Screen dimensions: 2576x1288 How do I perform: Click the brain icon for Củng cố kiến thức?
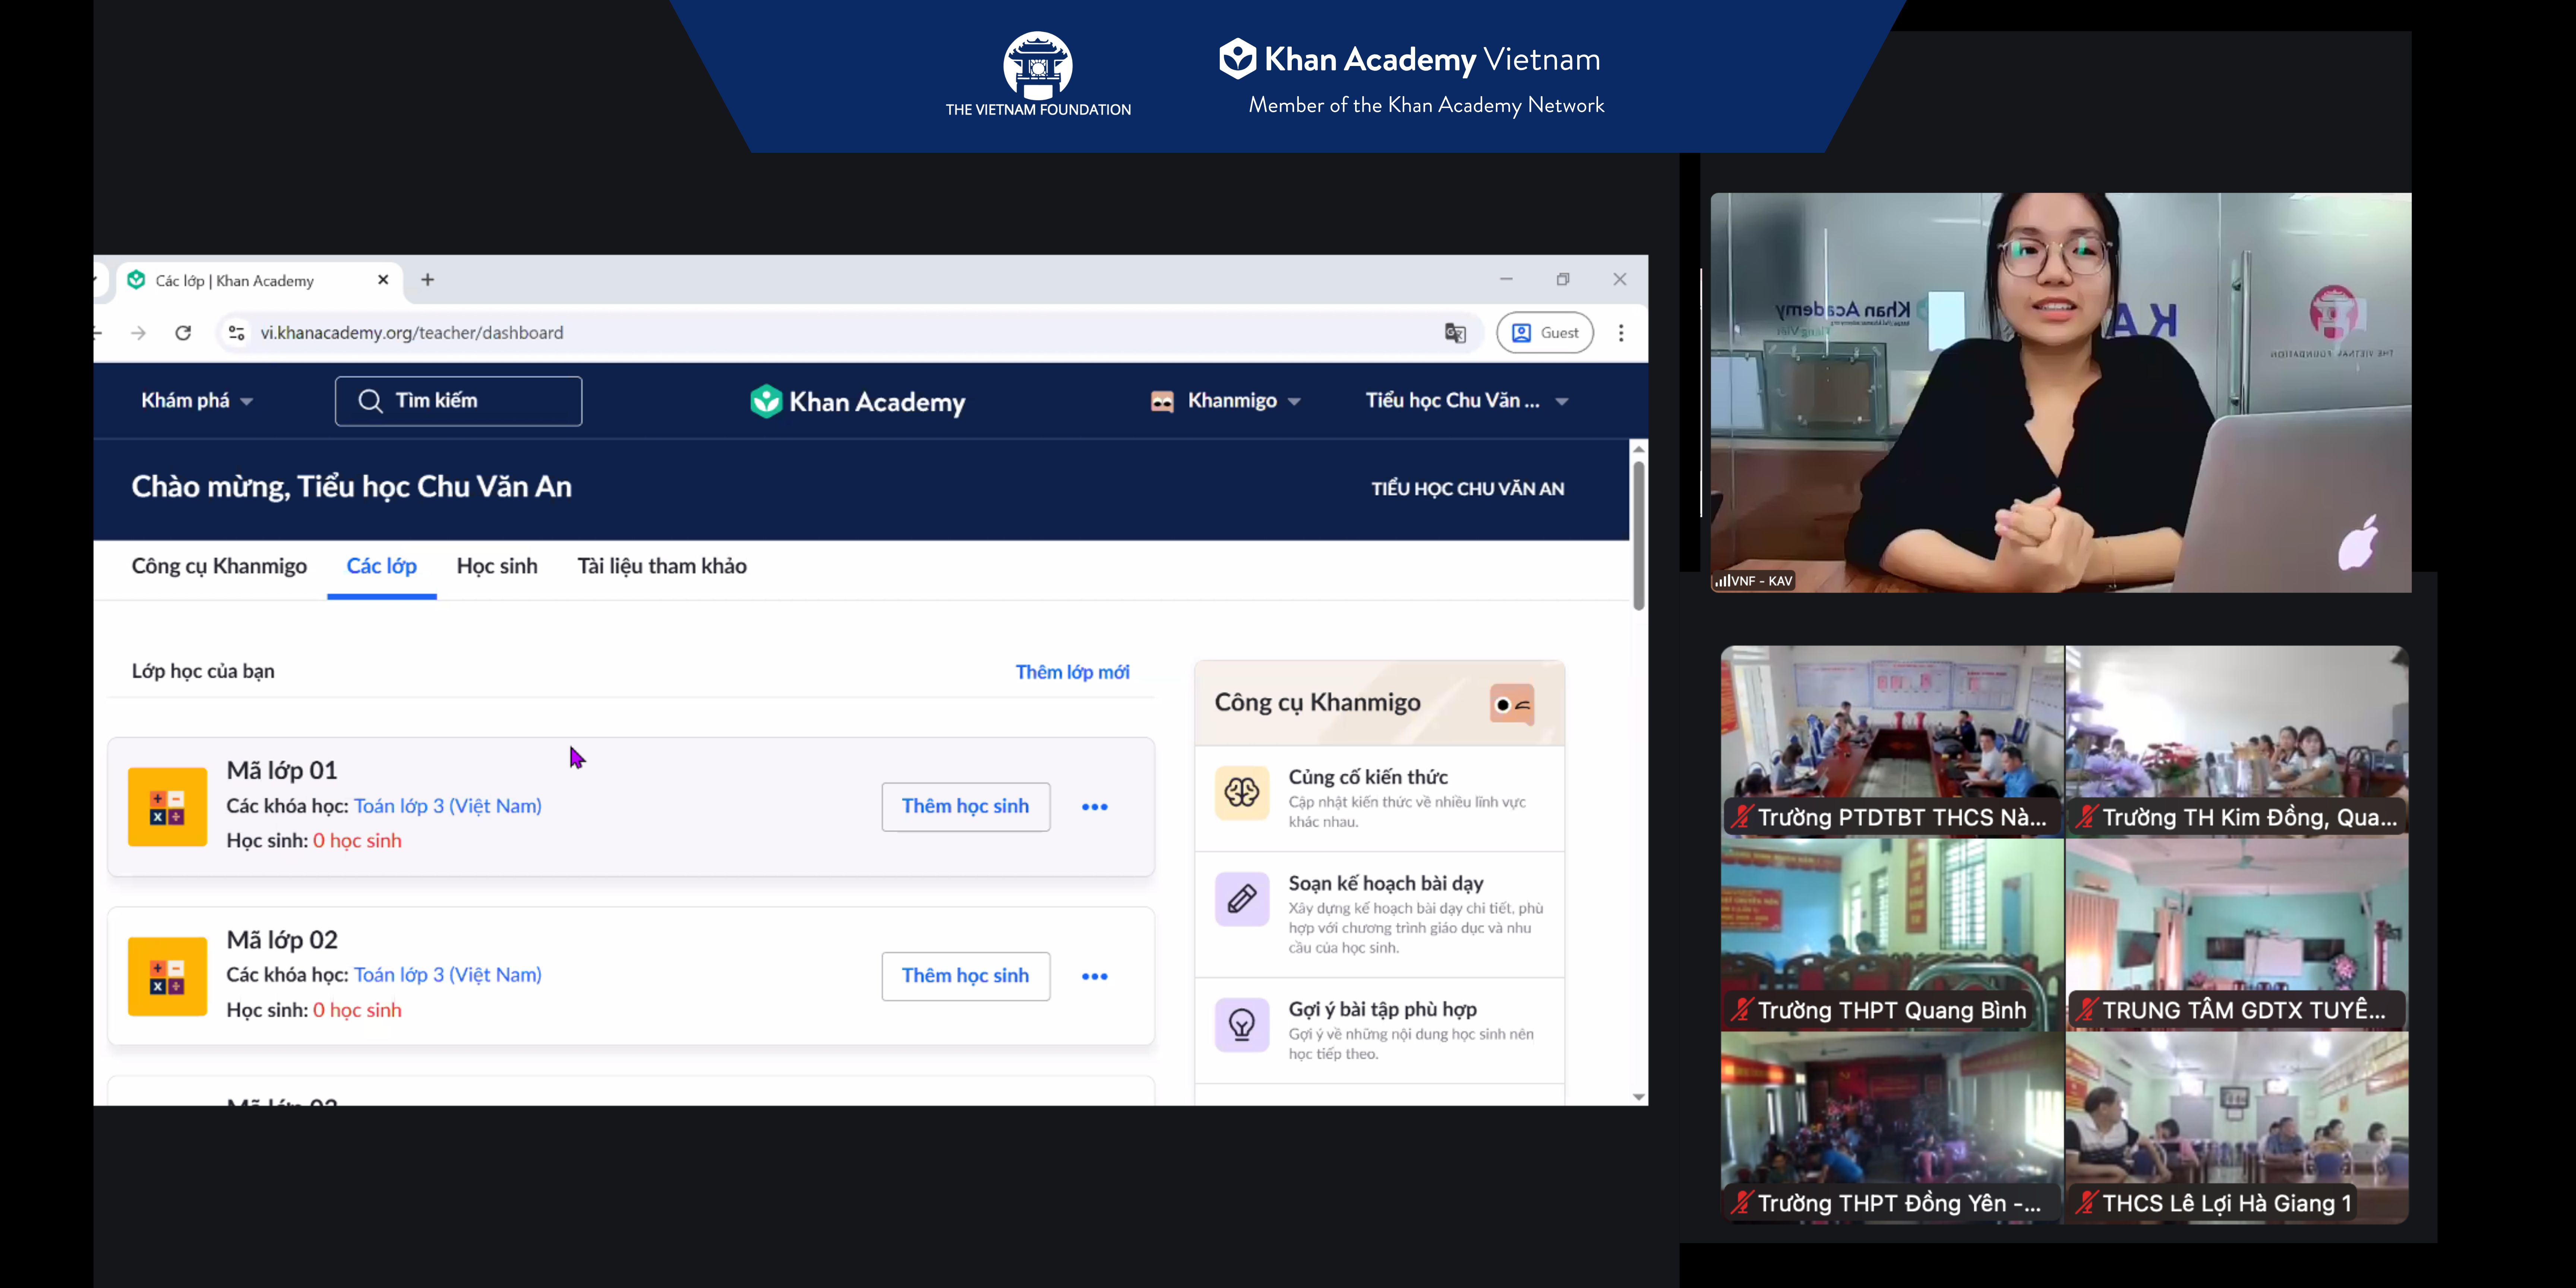pos(1242,793)
